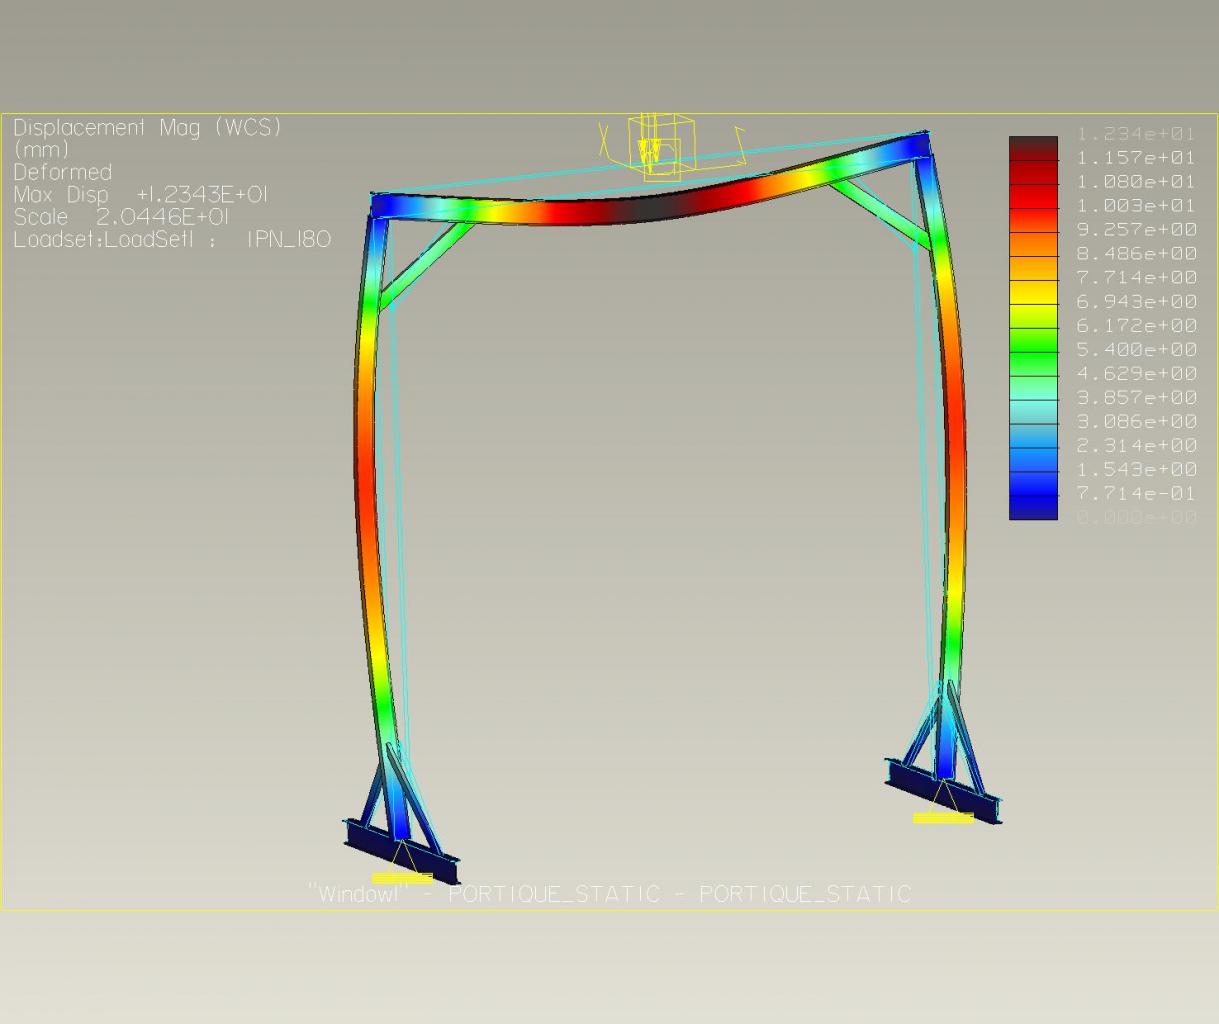Click the 'Loadset:LoadSet1 : IPN_180' text

click(x=172, y=240)
